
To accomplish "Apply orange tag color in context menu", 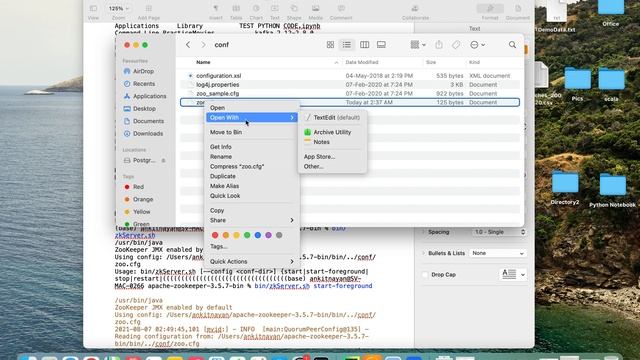I will coord(226,235).
